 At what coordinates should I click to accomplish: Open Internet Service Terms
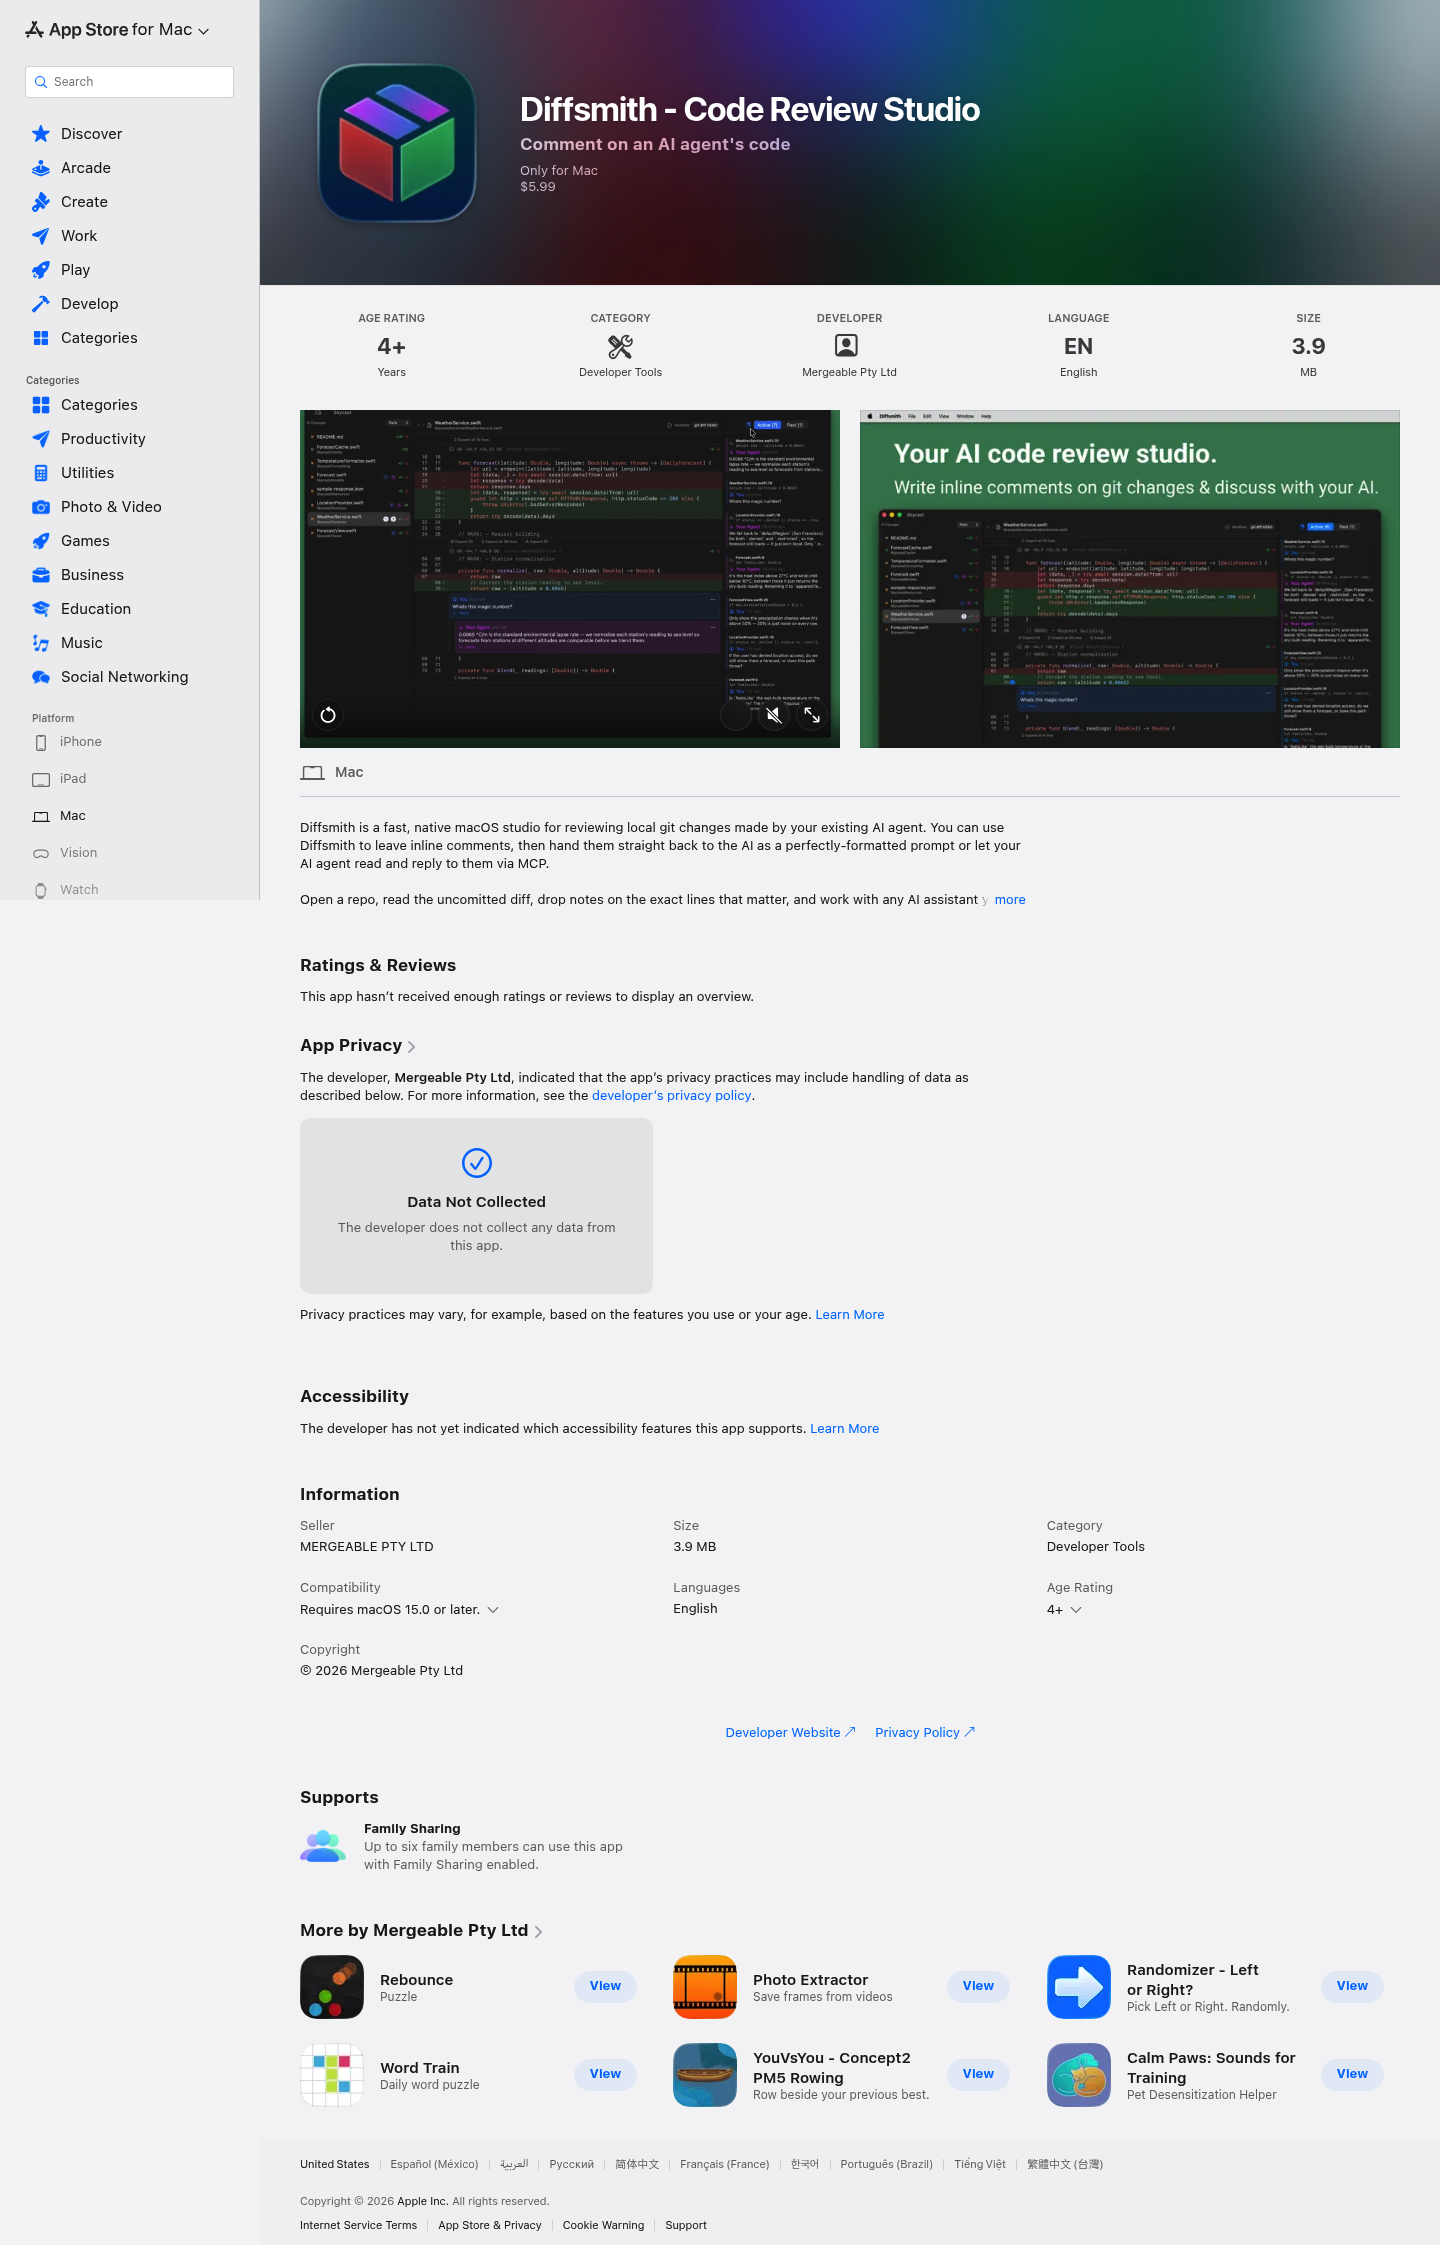click(358, 2225)
